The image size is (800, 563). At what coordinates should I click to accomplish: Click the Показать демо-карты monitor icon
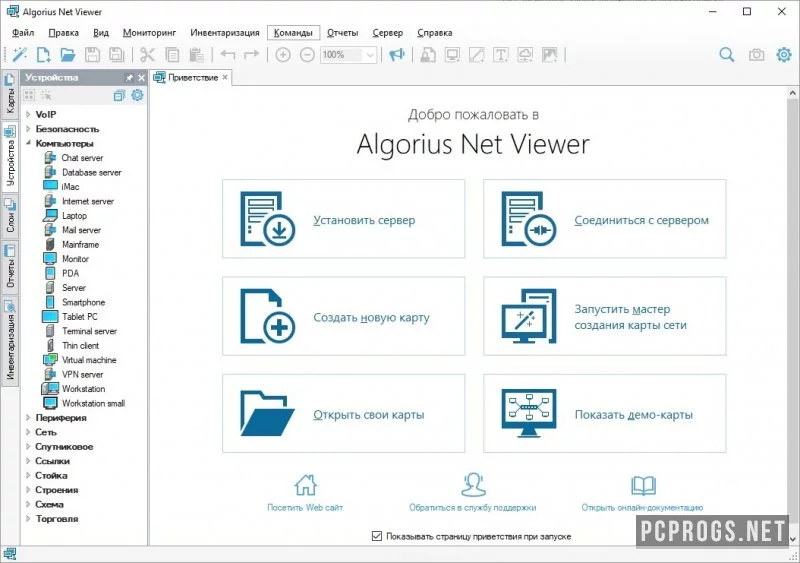pyautogui.click(x=529, y=413)
